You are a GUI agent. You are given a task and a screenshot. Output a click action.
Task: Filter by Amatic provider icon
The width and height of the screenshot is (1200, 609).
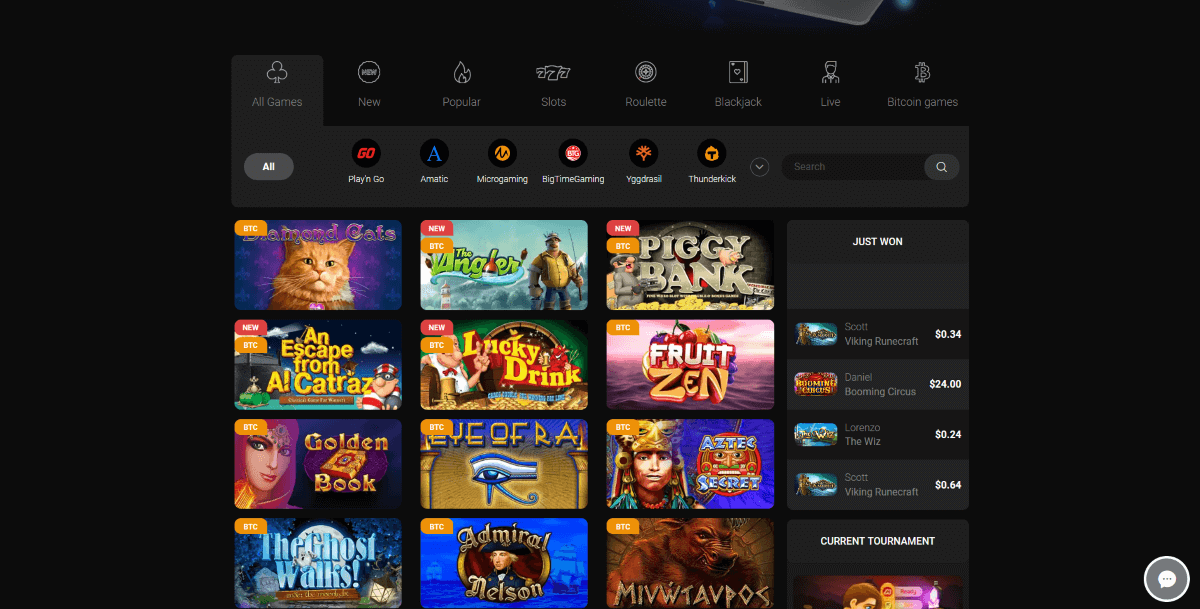pos(434,153)
